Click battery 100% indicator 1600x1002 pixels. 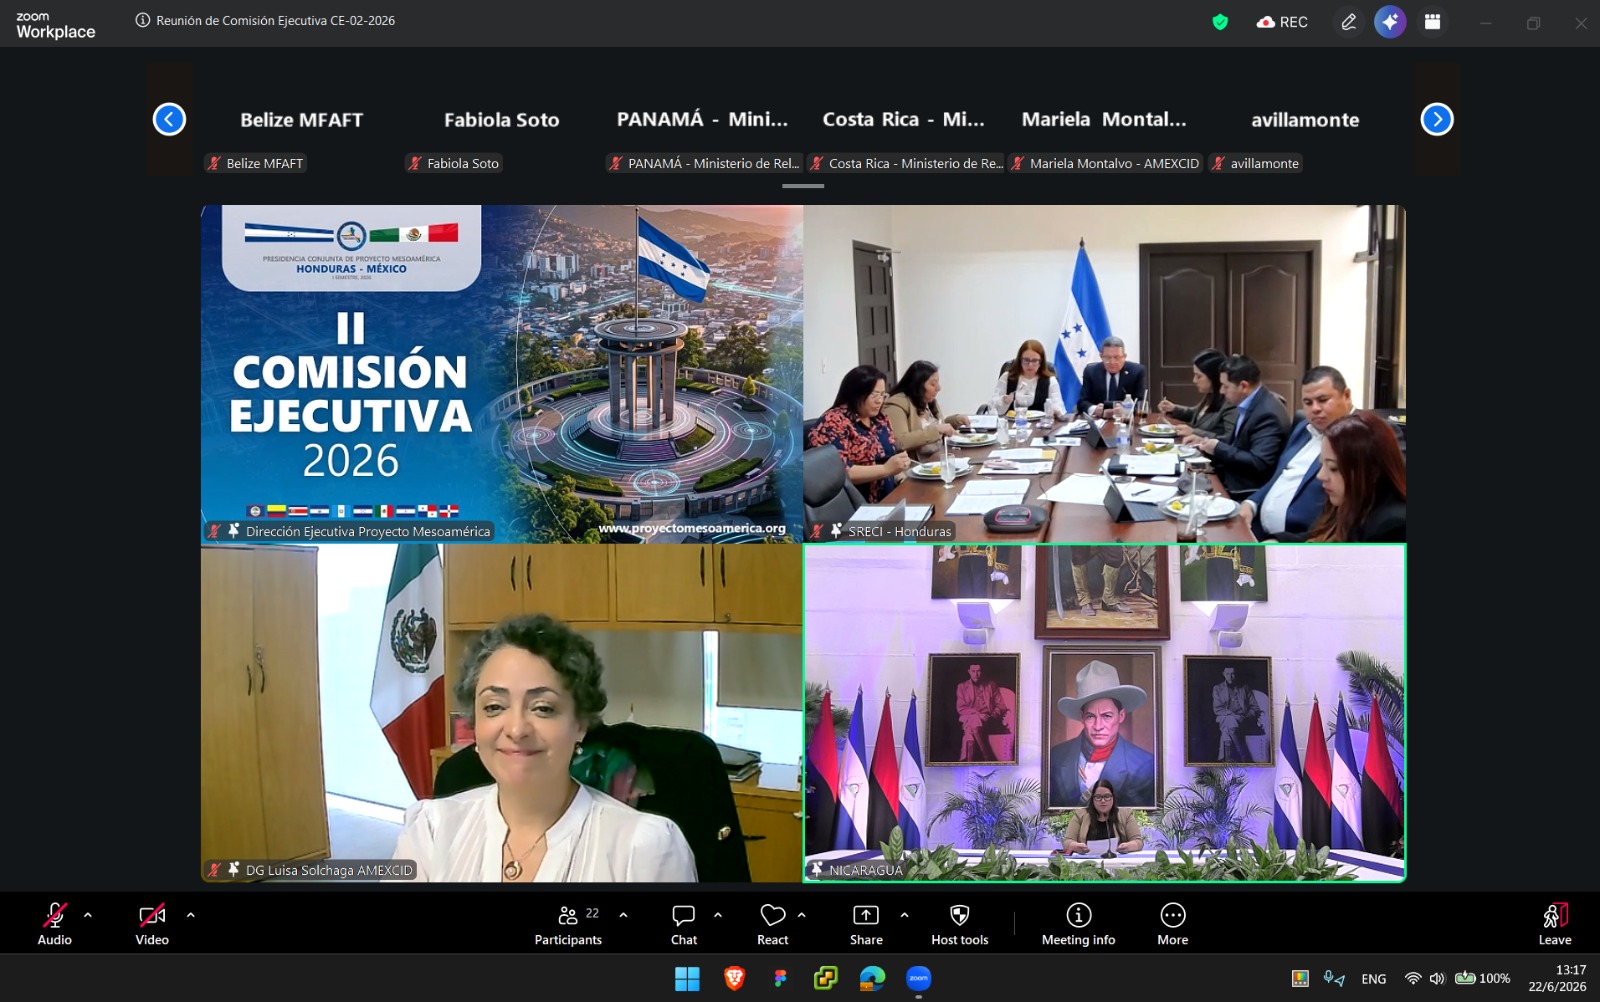(1483, 979)
